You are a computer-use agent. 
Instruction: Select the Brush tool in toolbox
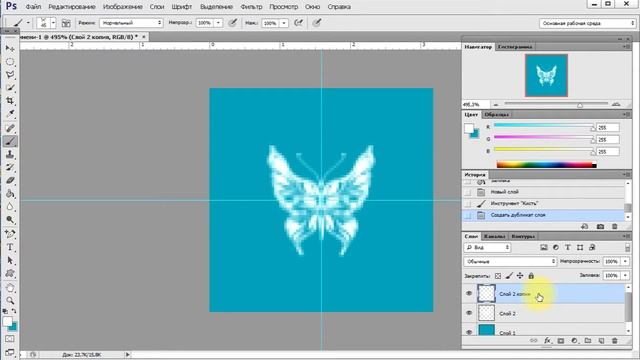(10, 141)
